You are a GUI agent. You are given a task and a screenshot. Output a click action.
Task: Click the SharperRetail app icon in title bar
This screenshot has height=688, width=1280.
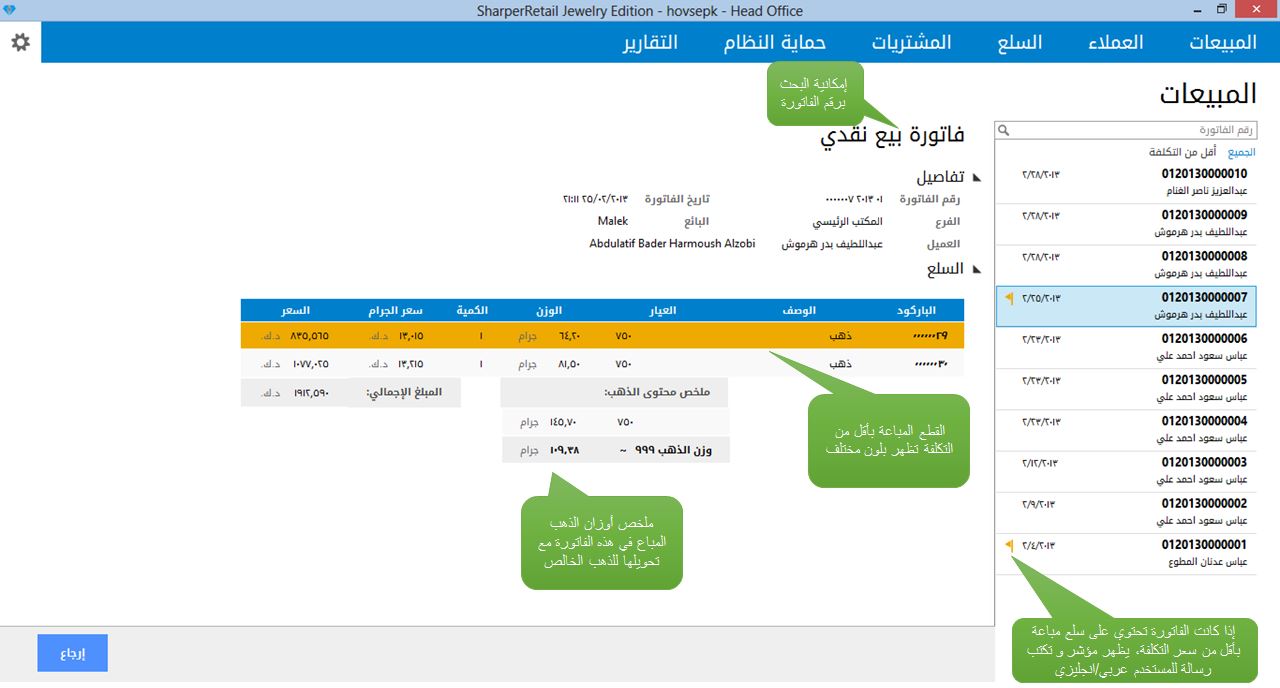point(10,10)
